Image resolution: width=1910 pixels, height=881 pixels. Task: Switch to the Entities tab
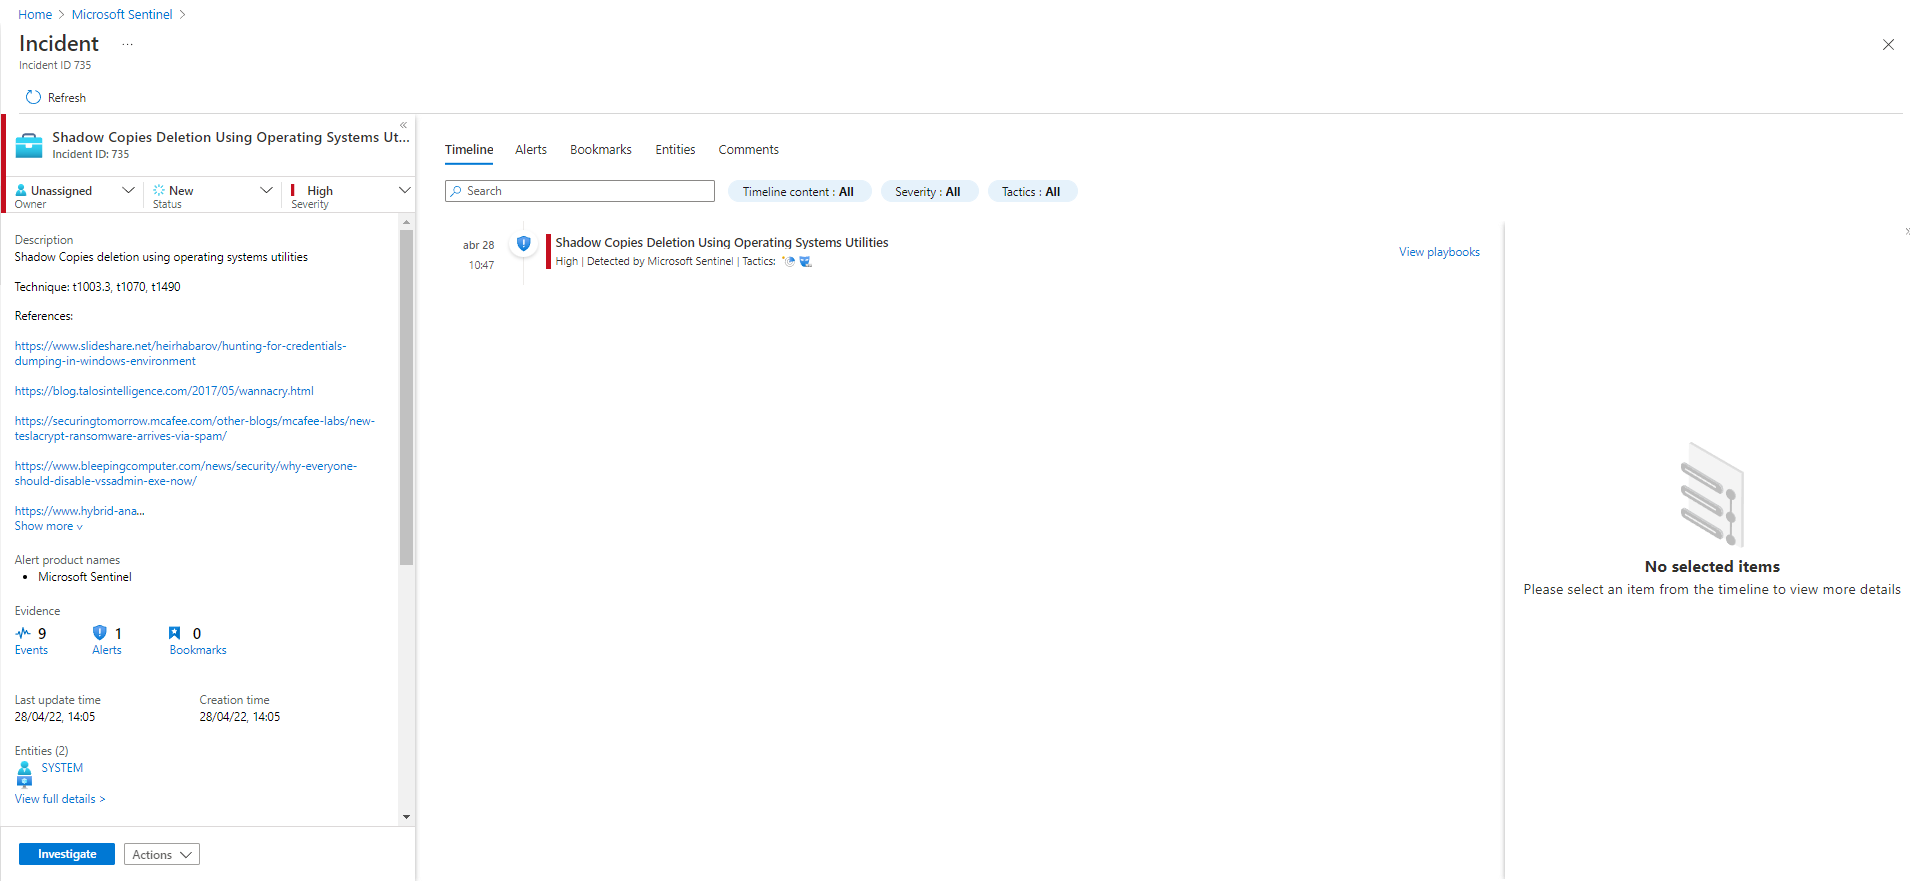[x=675, y=150]
